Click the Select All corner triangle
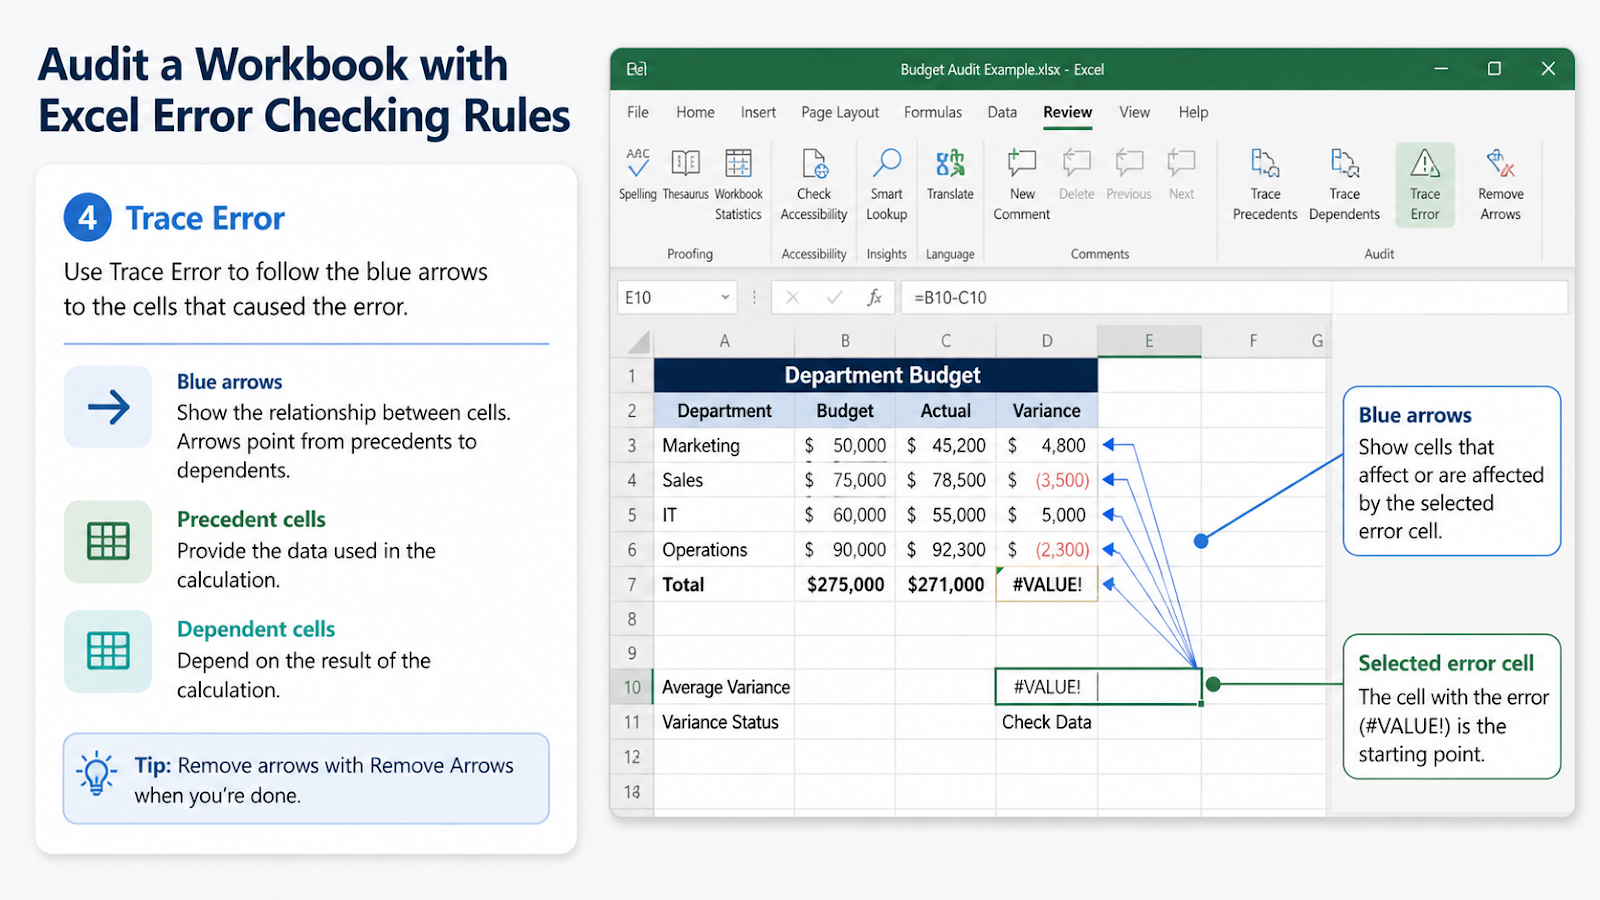 pos(638,343)
